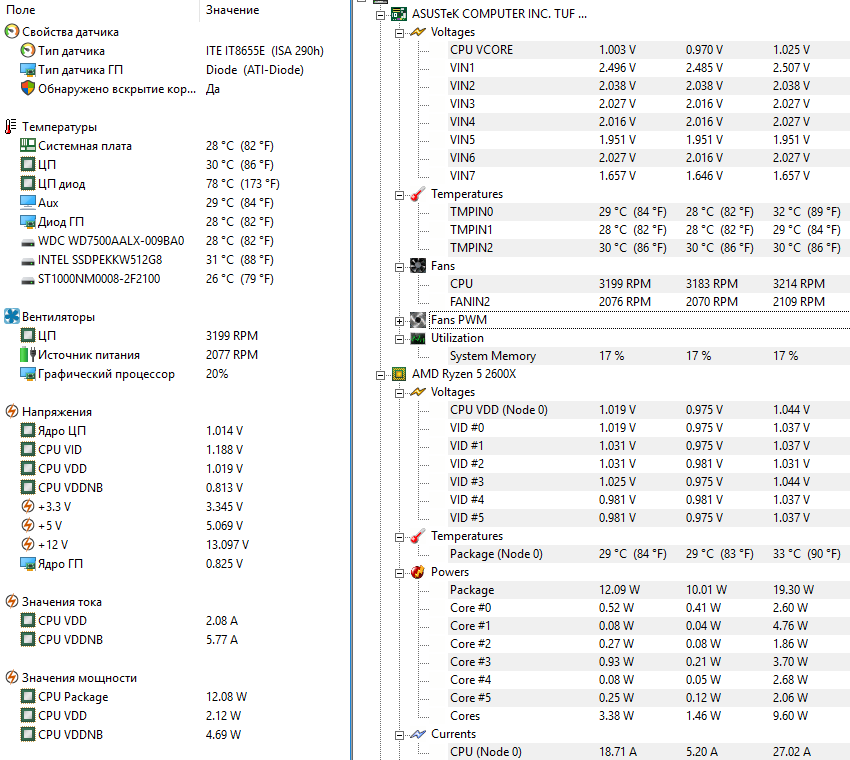850x760 pixels.
Task: Click the Utilization graph icon
Action: point(418,338)
